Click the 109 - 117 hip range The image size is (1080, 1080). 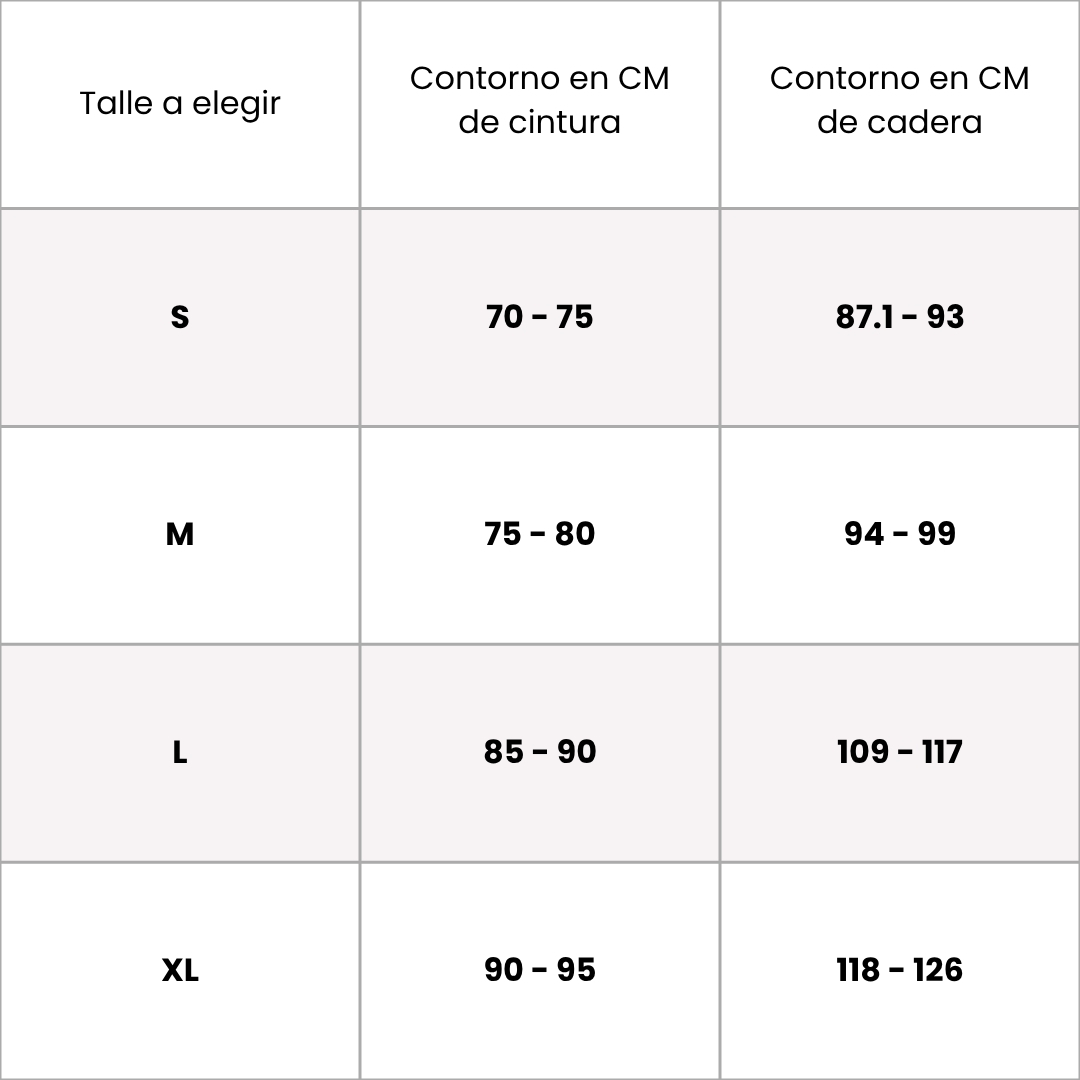point(899,752)
